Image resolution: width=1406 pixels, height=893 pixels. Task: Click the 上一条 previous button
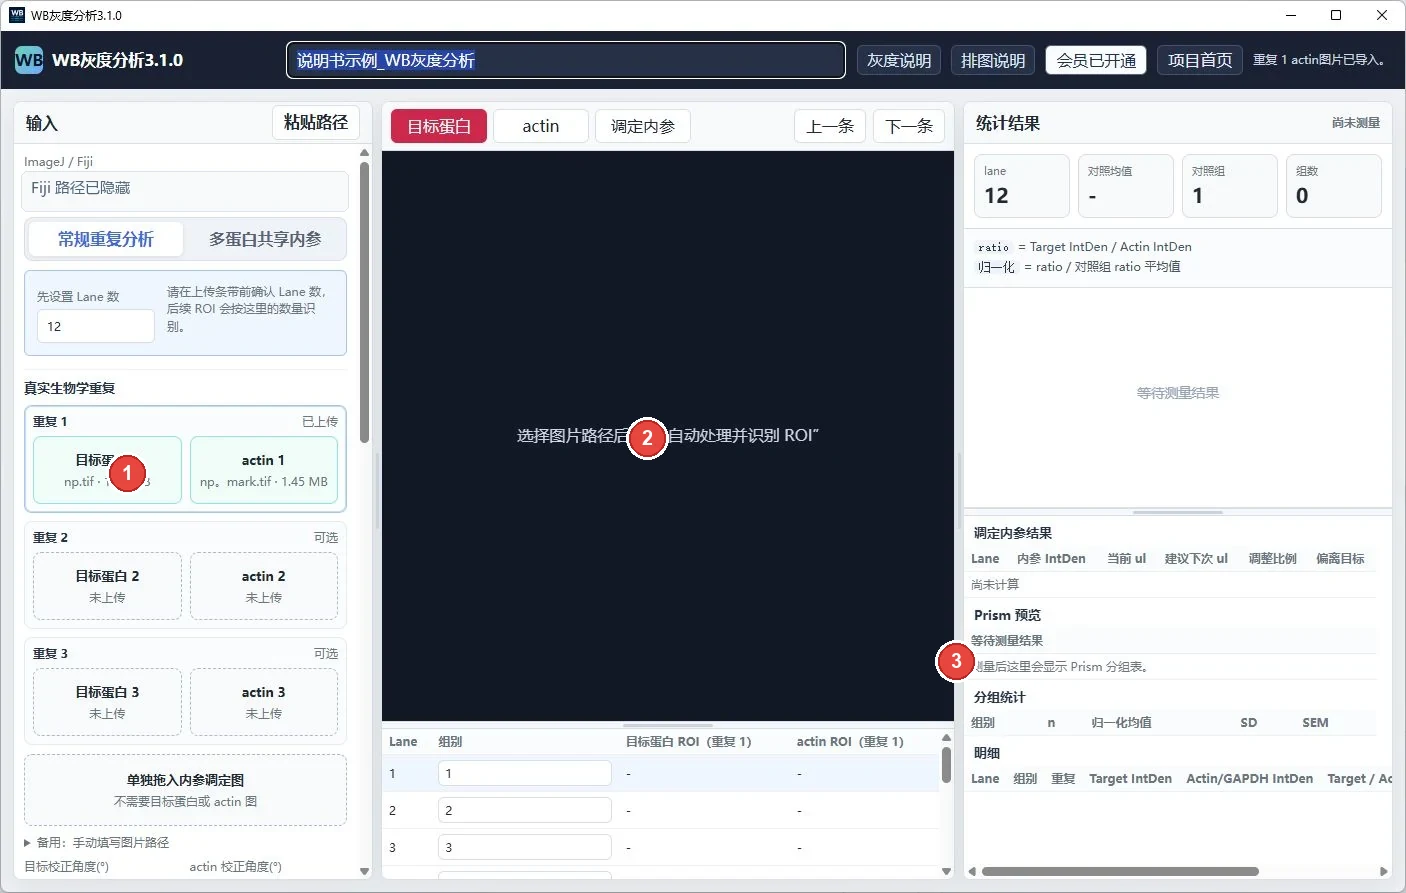tap(830, 126)
